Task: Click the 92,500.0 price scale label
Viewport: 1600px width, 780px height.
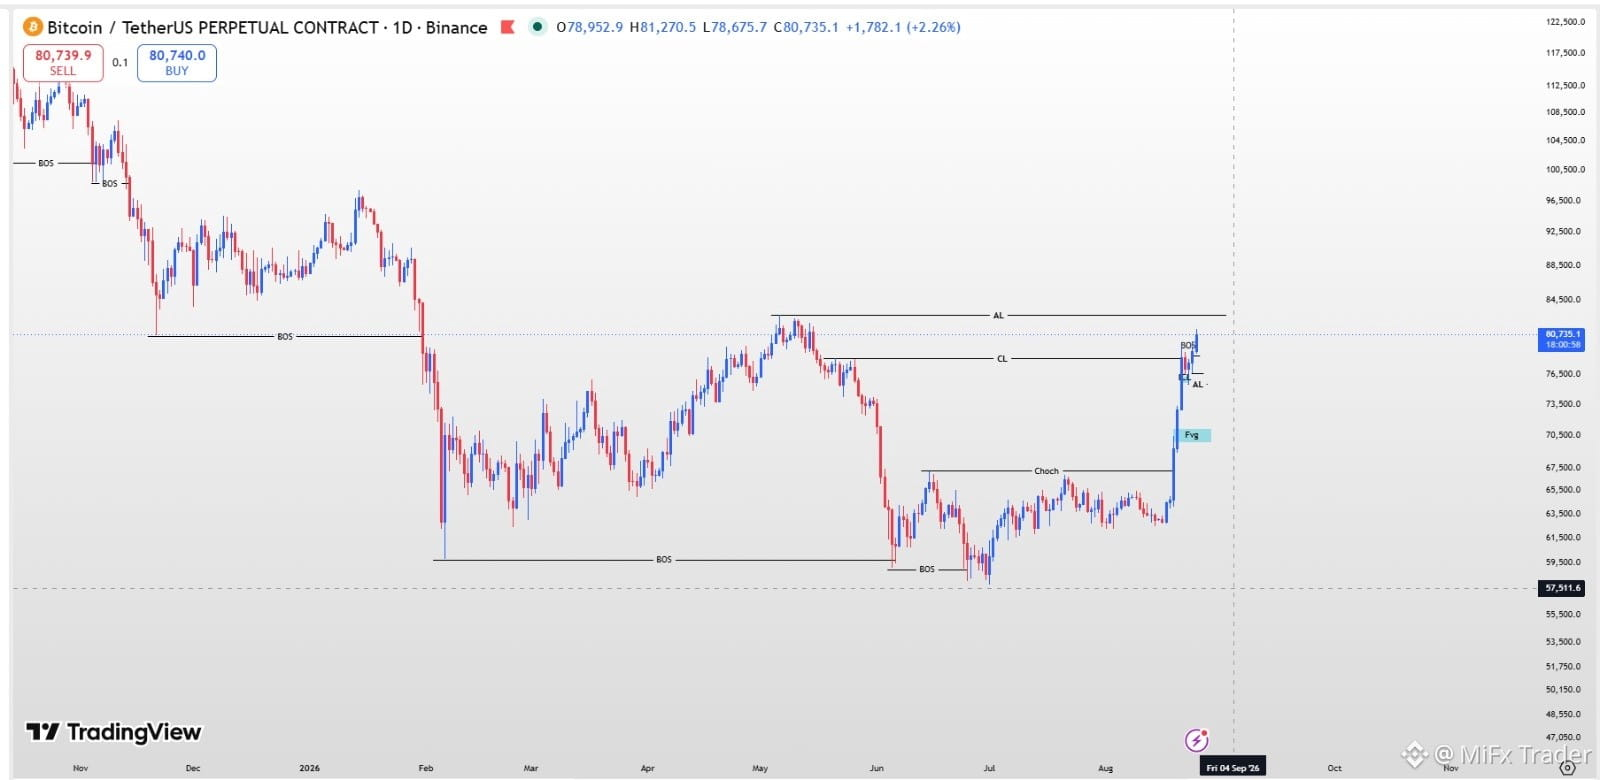Action: click(x=1563, y=231)
